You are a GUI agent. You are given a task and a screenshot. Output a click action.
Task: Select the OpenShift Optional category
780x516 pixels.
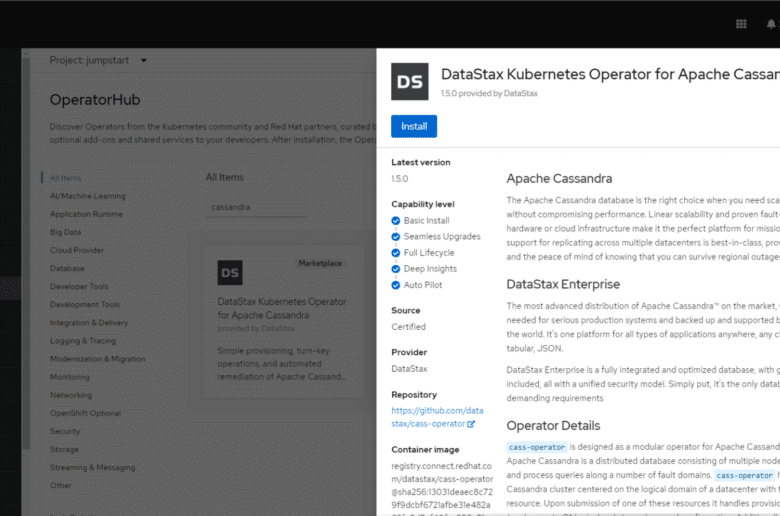click(x=85, y=413)
